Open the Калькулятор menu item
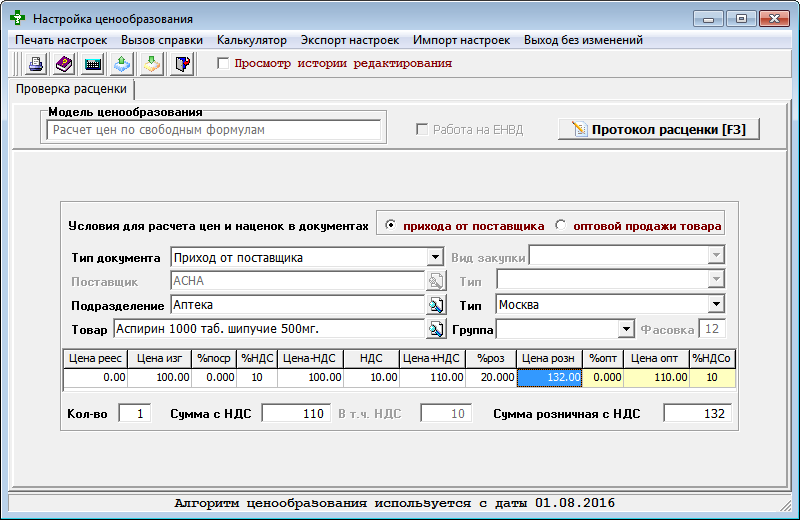The image size is (800, 520). point(252,40)
